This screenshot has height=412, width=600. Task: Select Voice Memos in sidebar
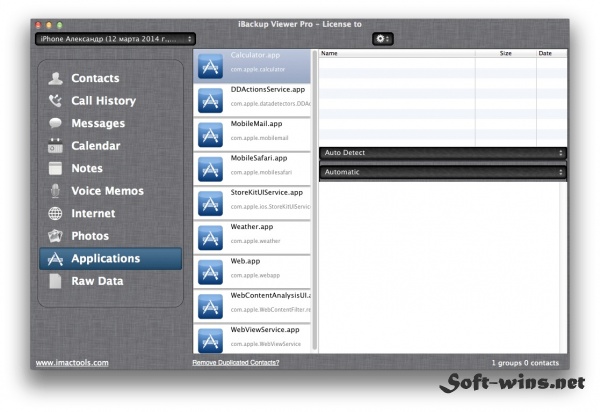[111, 191]
